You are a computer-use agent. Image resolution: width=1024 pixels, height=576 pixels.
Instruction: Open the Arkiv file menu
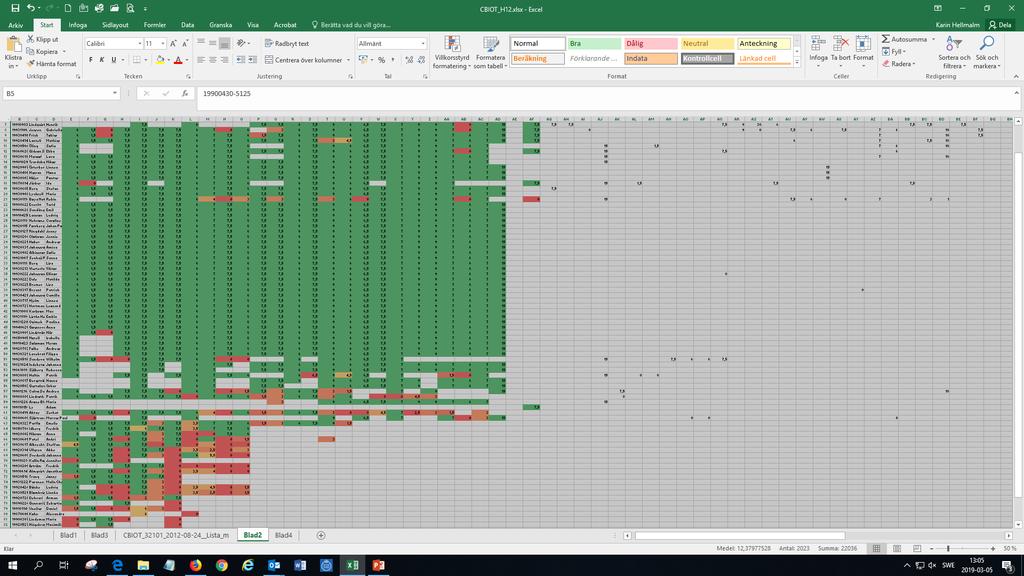click(x=16, y=25)
